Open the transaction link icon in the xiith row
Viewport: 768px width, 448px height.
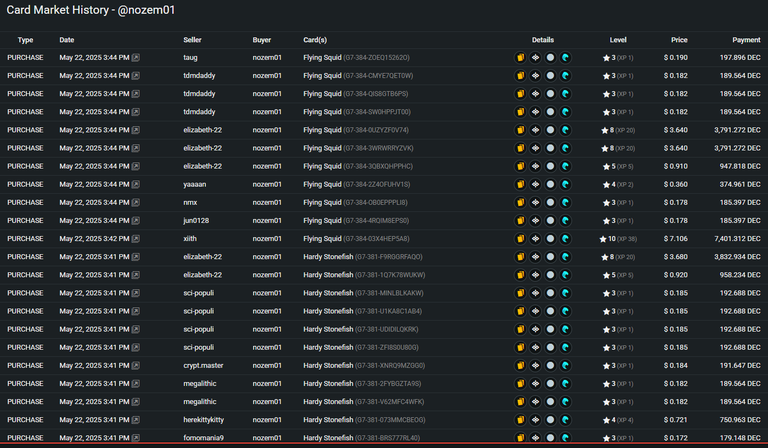pos(136,239)
